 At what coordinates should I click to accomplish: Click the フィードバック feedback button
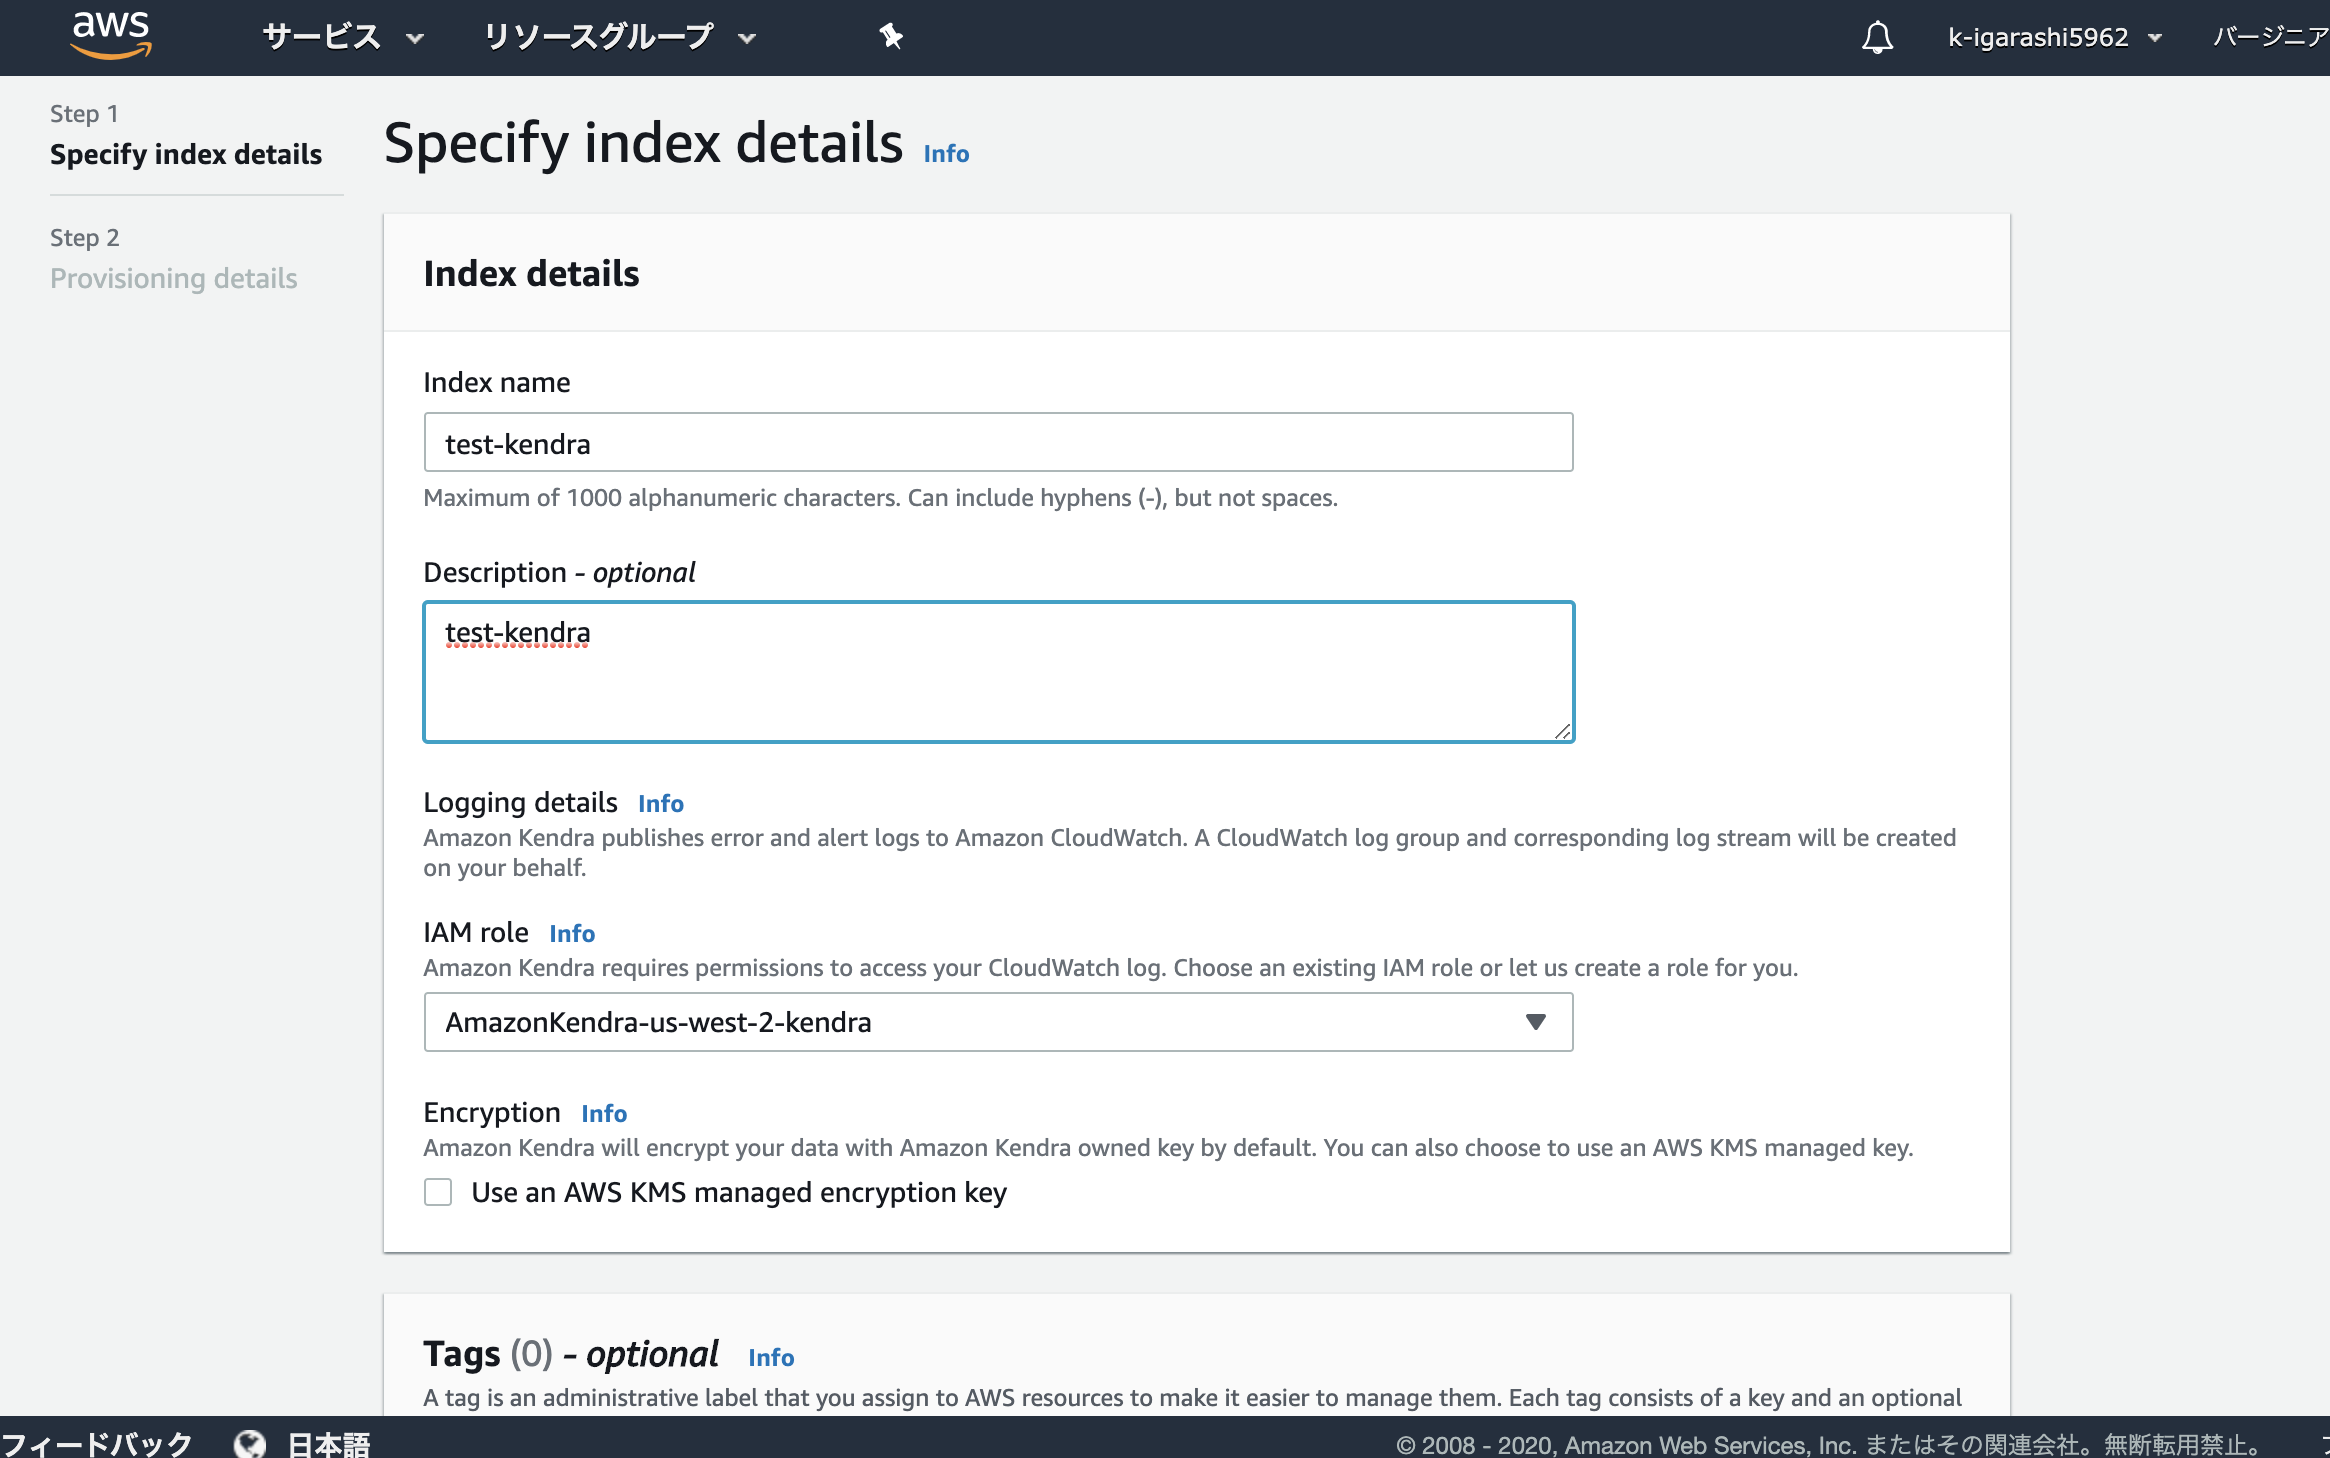(97, 1443)
